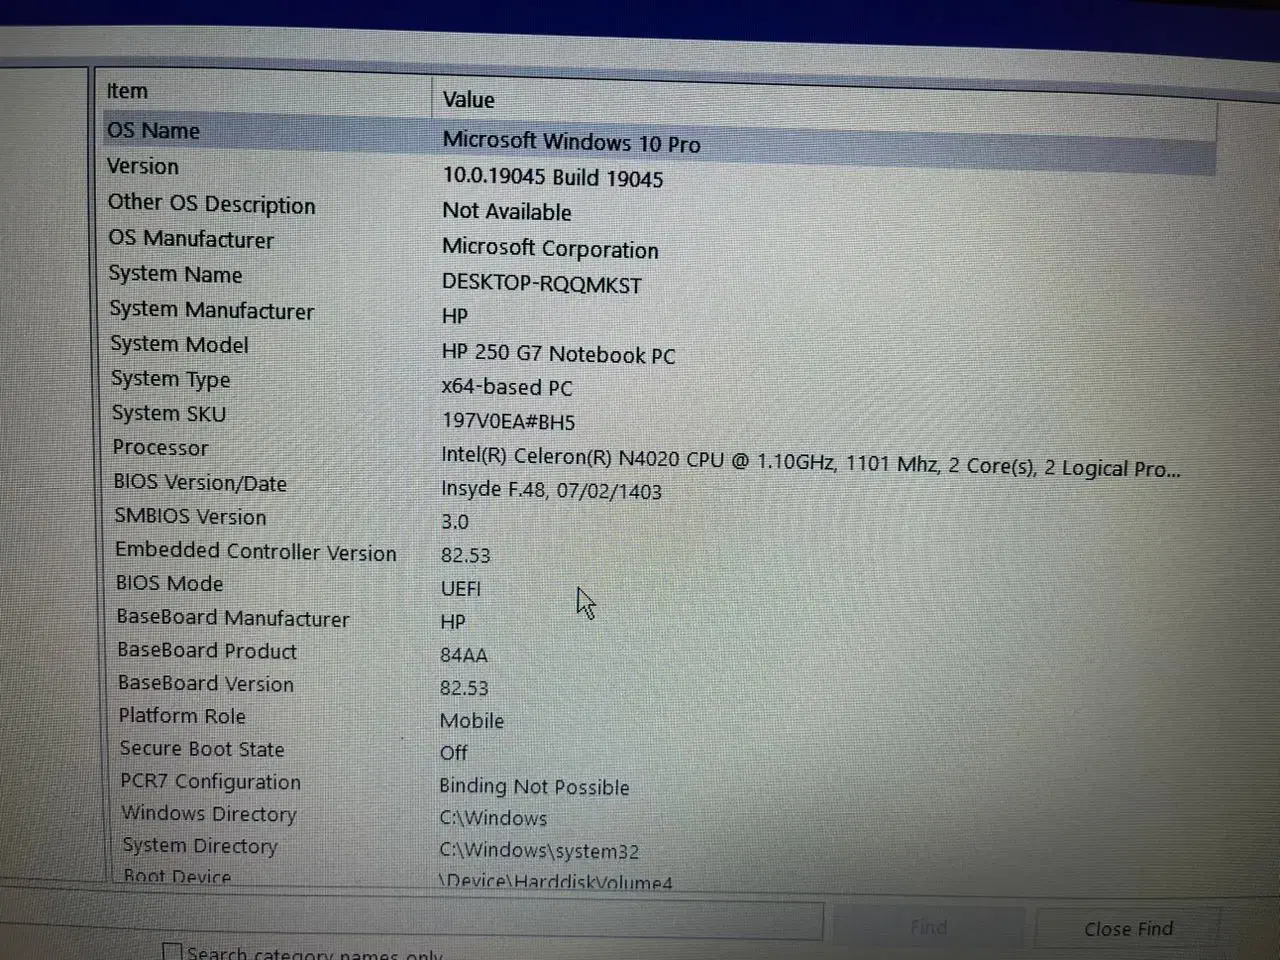The image size is (1280, 960).
Task: Click the Close Find button
Action: [1128, 929]
